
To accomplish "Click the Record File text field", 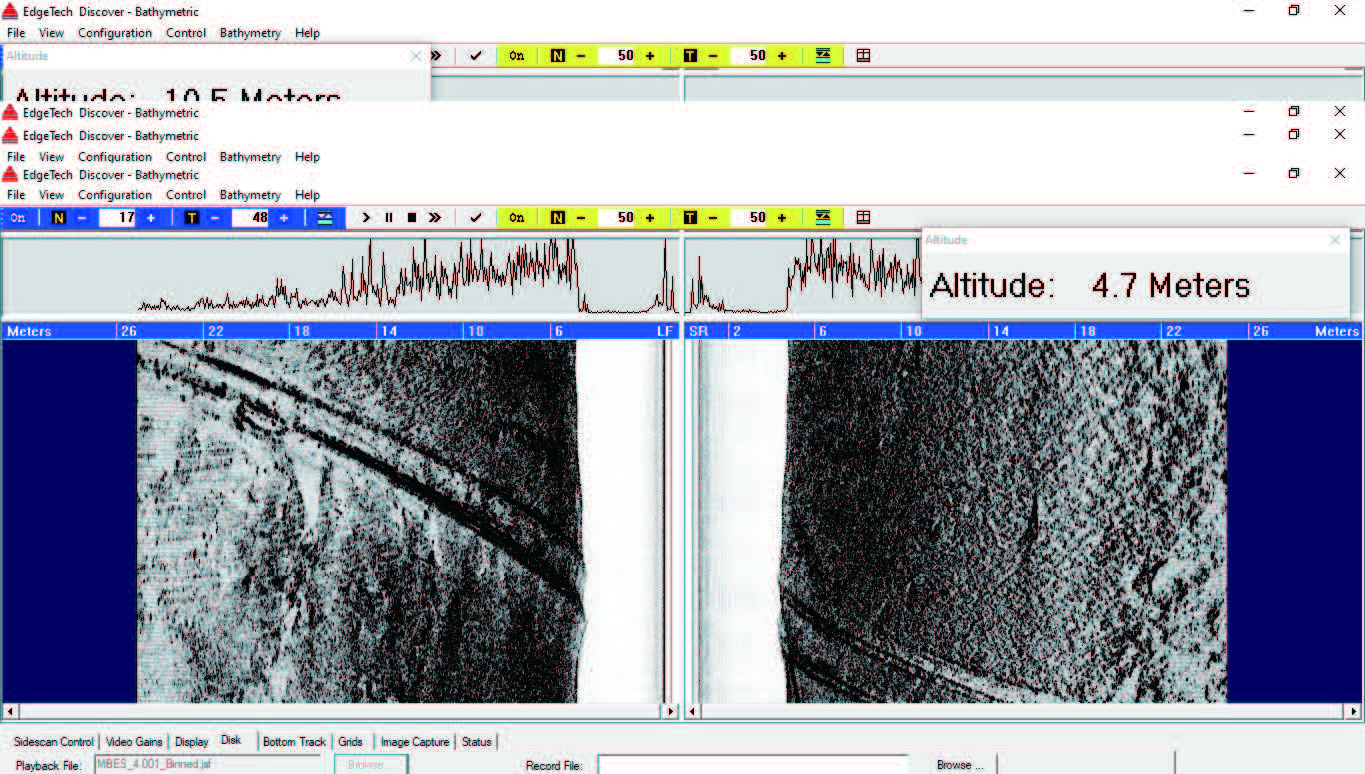I will click(753, 765).
